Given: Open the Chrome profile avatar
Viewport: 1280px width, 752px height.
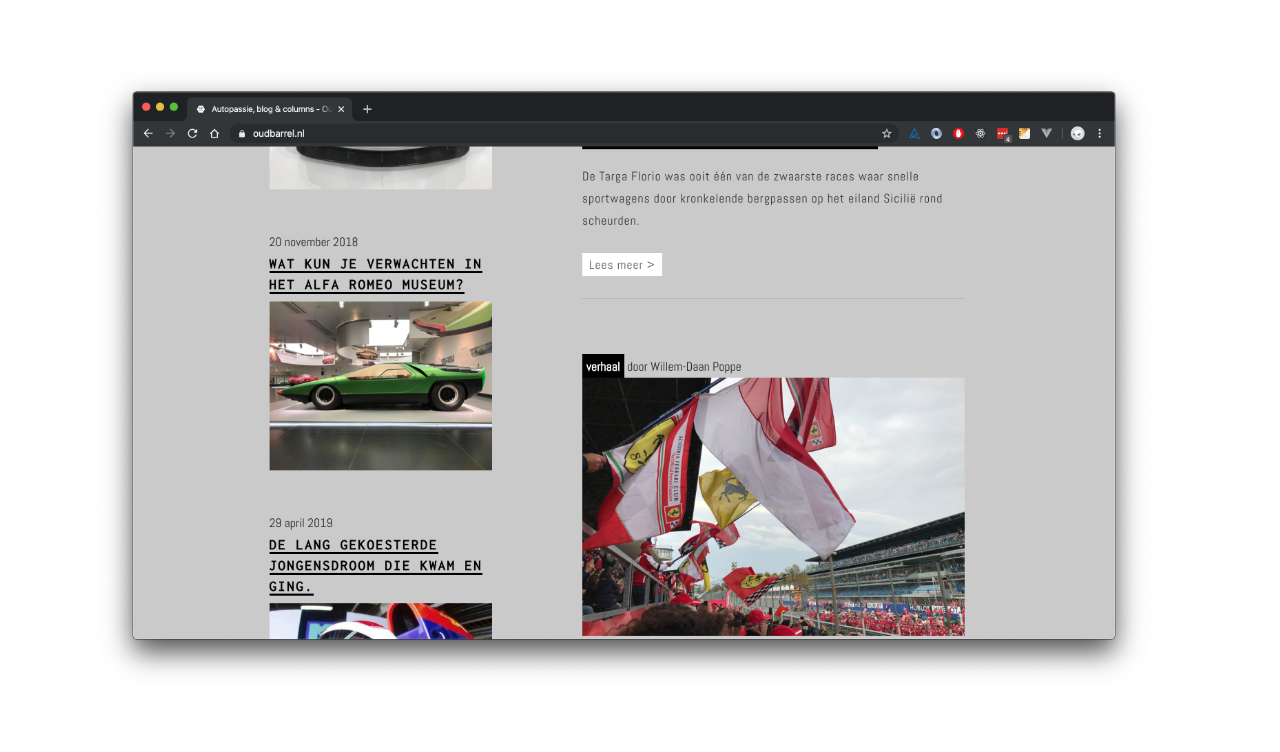Looking at the screenshot, I should (1077, 133).
